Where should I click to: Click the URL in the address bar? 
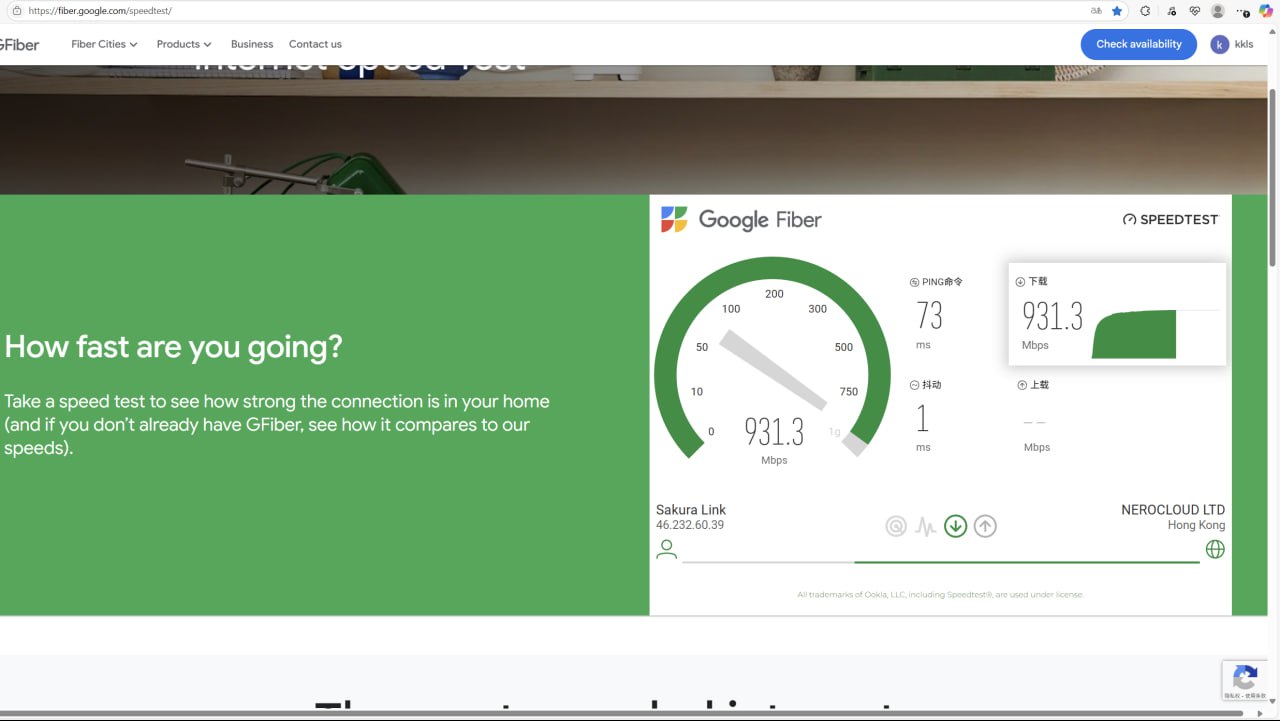100,11
